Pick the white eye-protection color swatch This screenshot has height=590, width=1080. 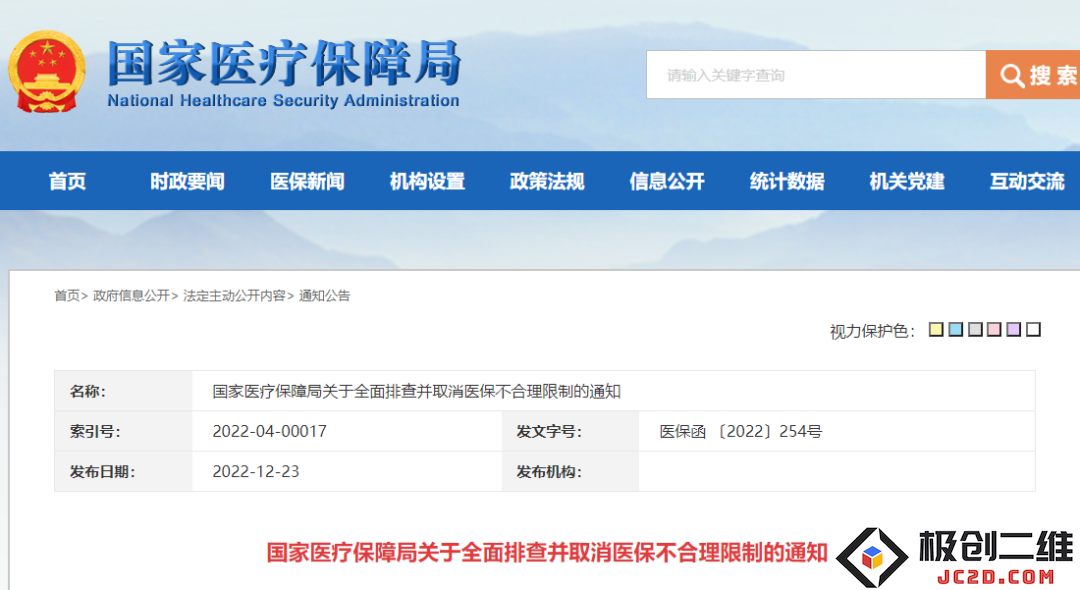[1033, 330]
